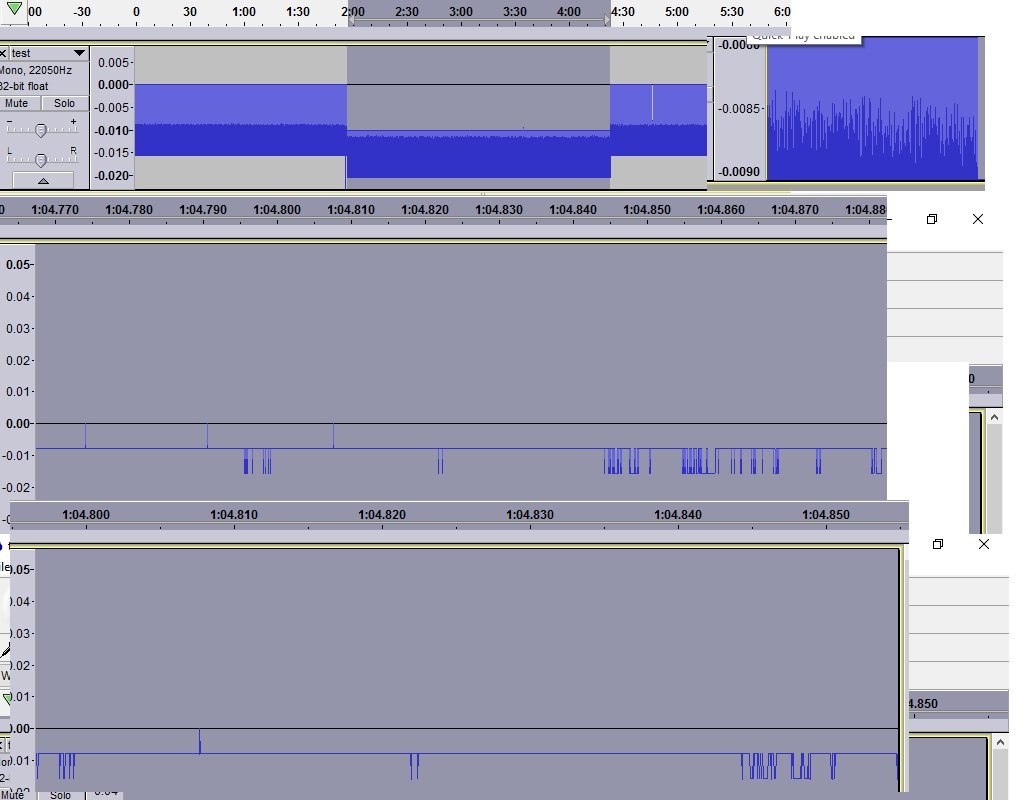Collapse the test track using the up-arrow button
1023x800 pixels.
[x=42, y=180]
